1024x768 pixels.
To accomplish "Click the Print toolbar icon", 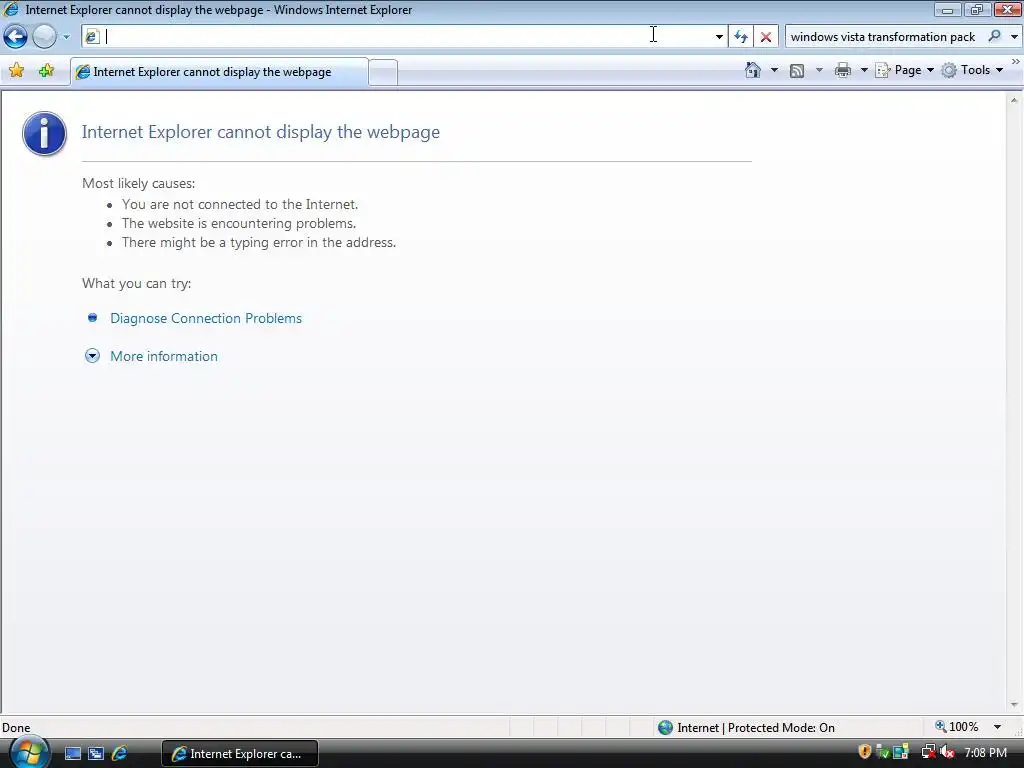I will point(843,70).
